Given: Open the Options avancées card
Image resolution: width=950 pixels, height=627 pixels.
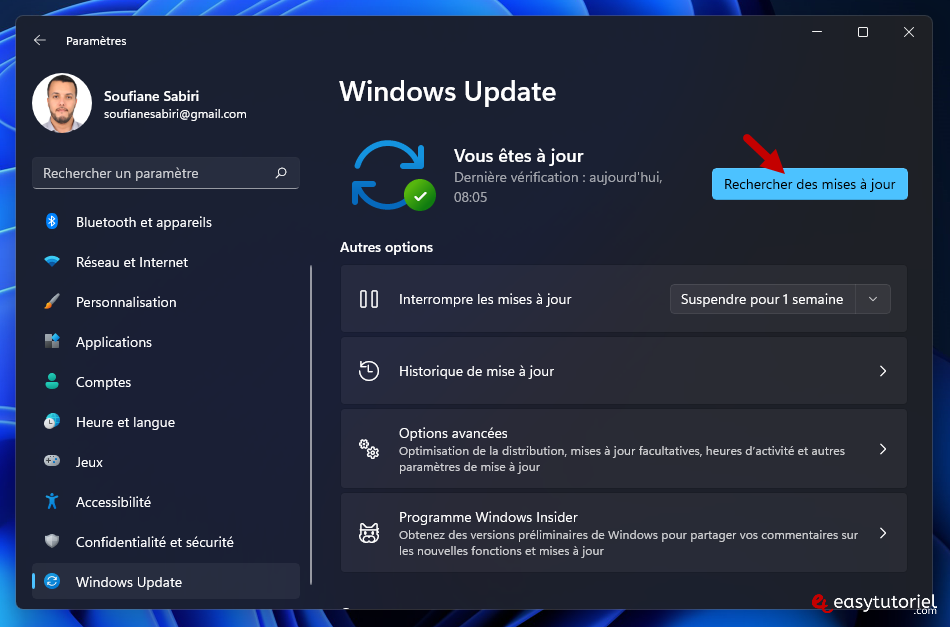Looking at the screenshot, I should tap(623, 449).
